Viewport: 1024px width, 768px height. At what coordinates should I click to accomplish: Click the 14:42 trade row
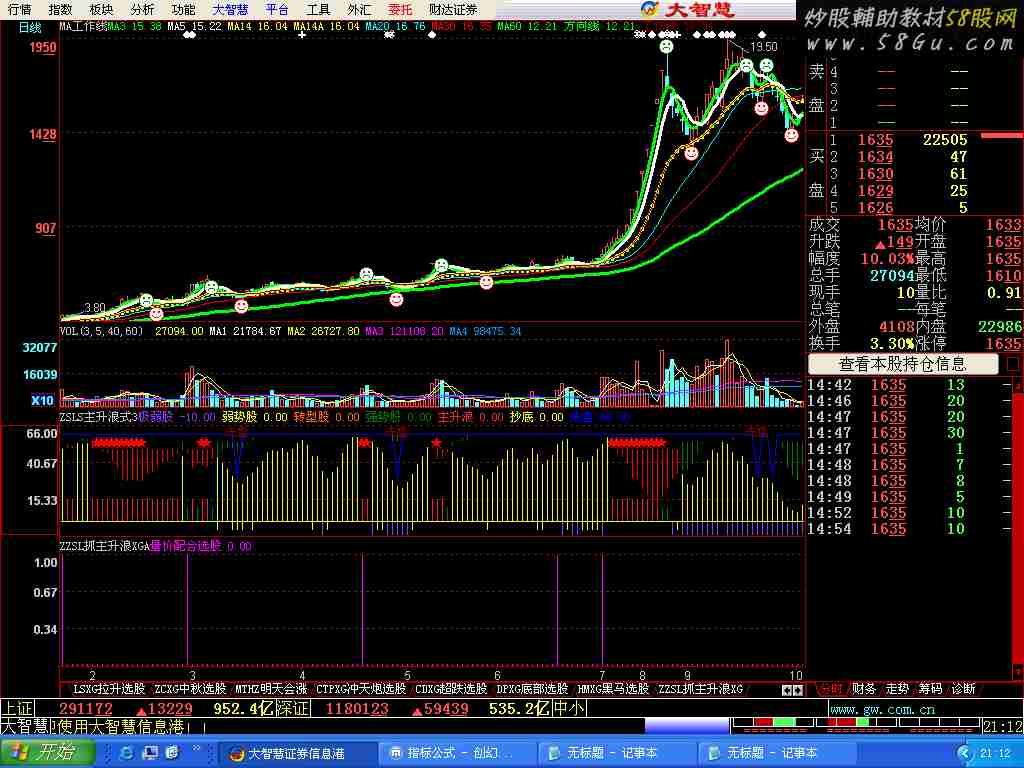[x=908, y=385]
